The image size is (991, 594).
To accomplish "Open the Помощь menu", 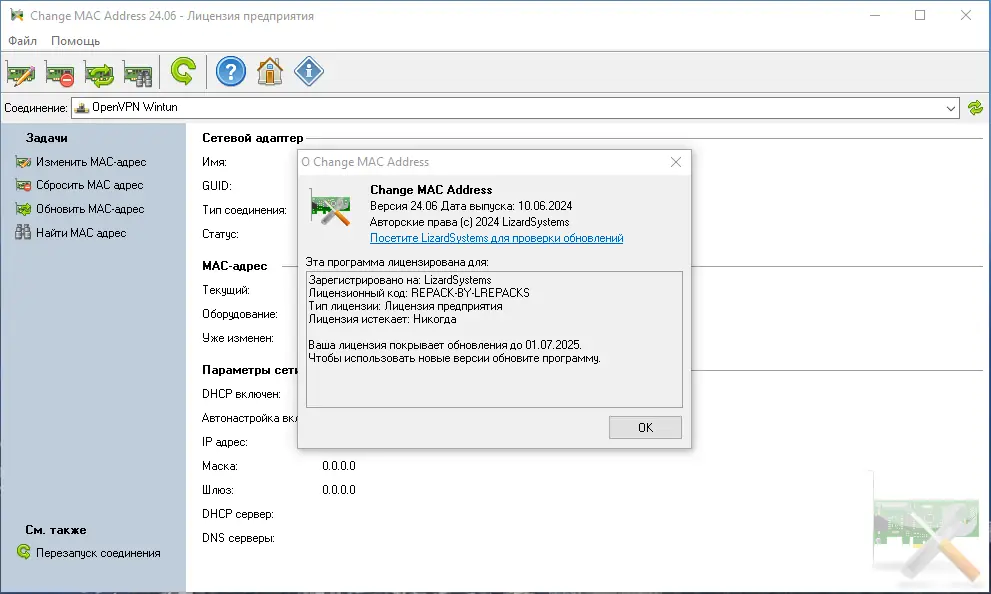I will click(x=75, y=41).
